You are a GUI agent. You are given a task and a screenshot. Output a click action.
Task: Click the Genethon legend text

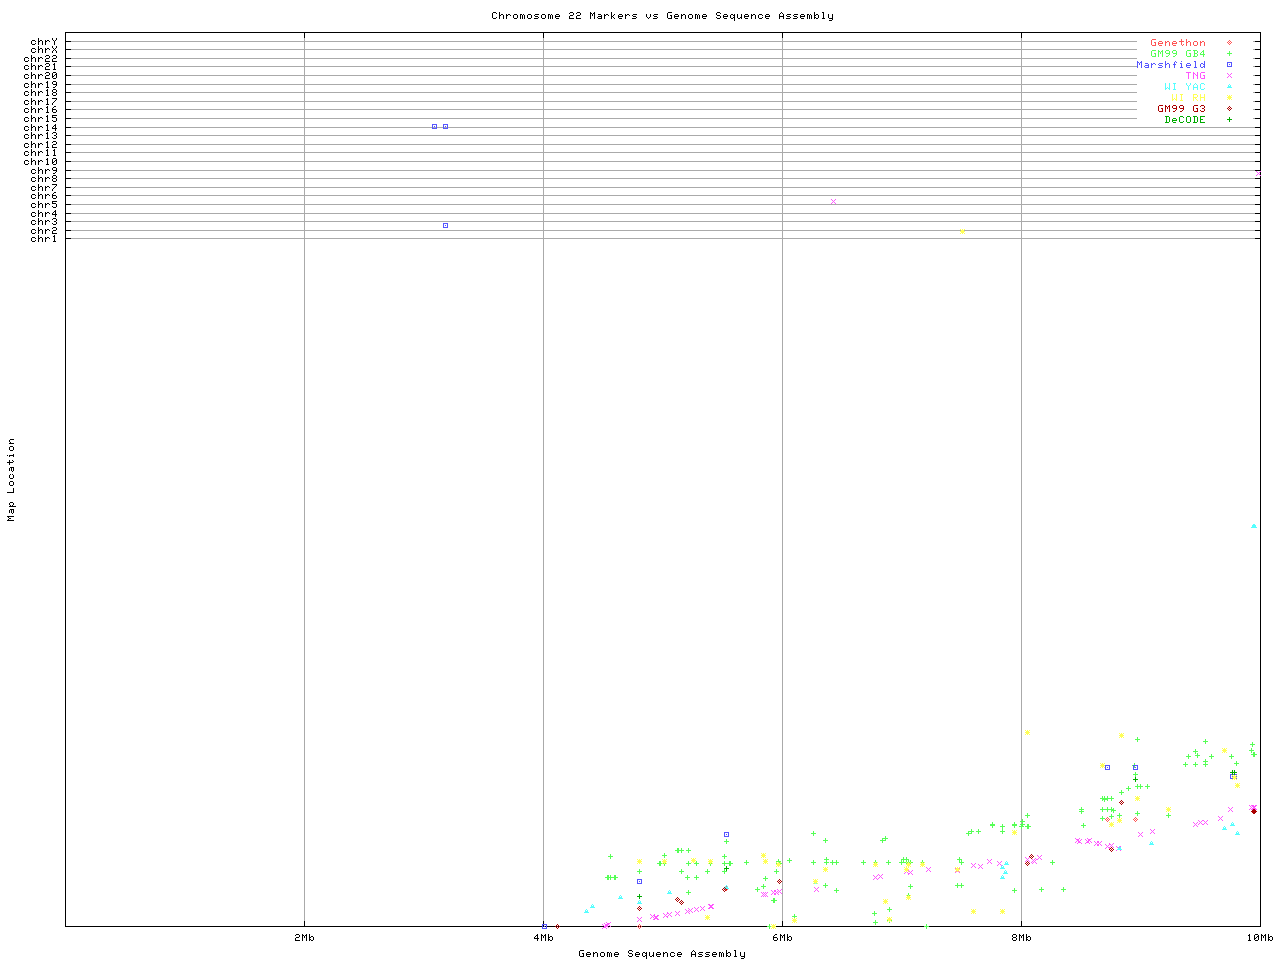click(x=1177, y=43)
